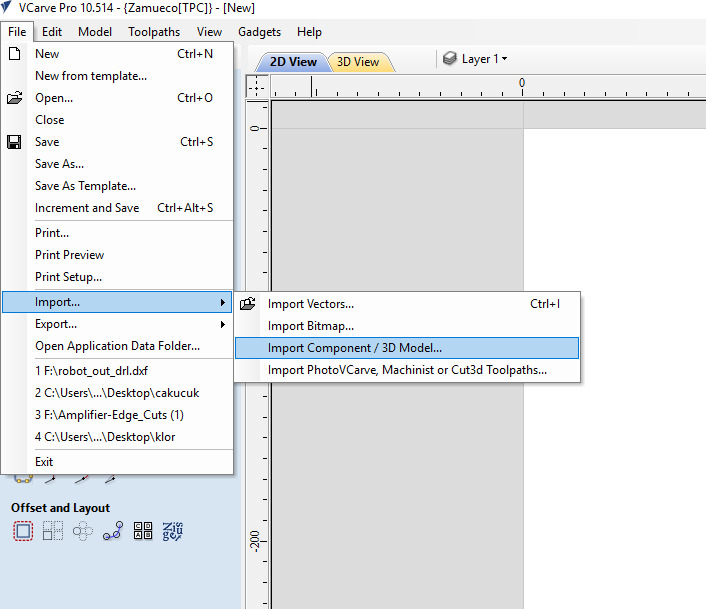Screen dimensions: 706x609
Task: Choose Print Preview menu item
Action: pyautogui.click(x=117, y=255)
